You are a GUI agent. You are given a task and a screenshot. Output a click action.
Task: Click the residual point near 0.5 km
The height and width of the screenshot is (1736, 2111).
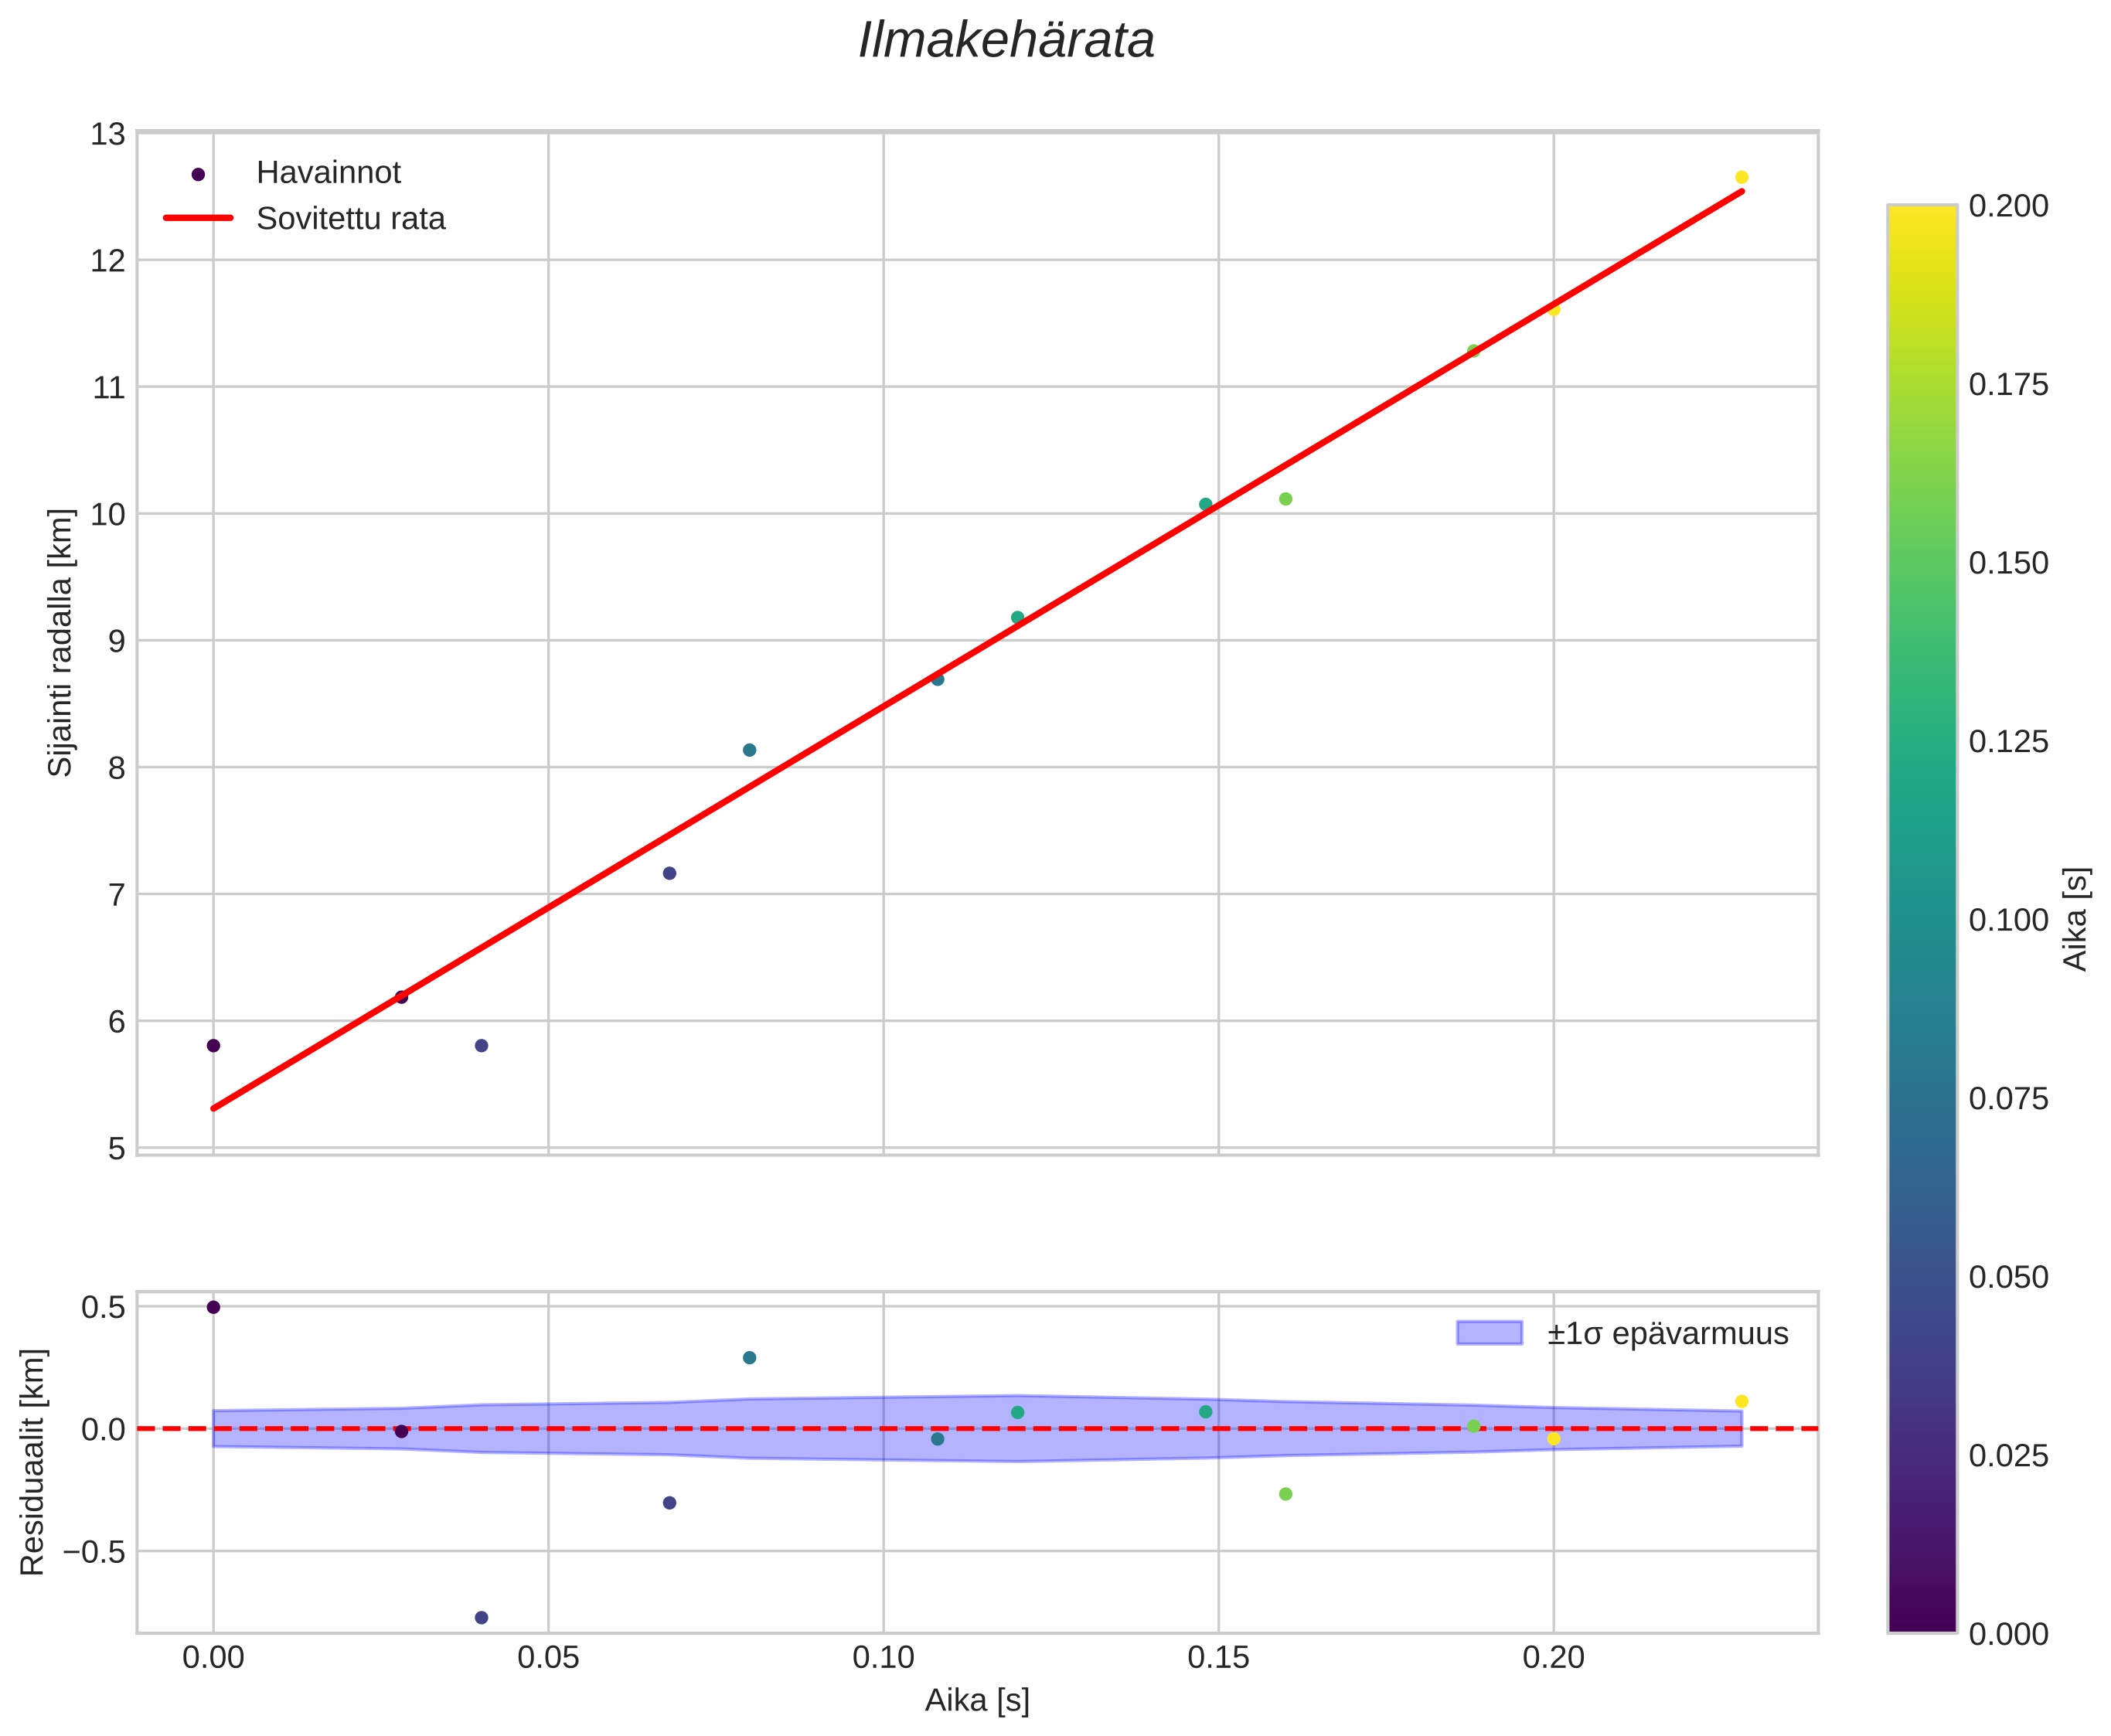click(x=213, y=1307)
